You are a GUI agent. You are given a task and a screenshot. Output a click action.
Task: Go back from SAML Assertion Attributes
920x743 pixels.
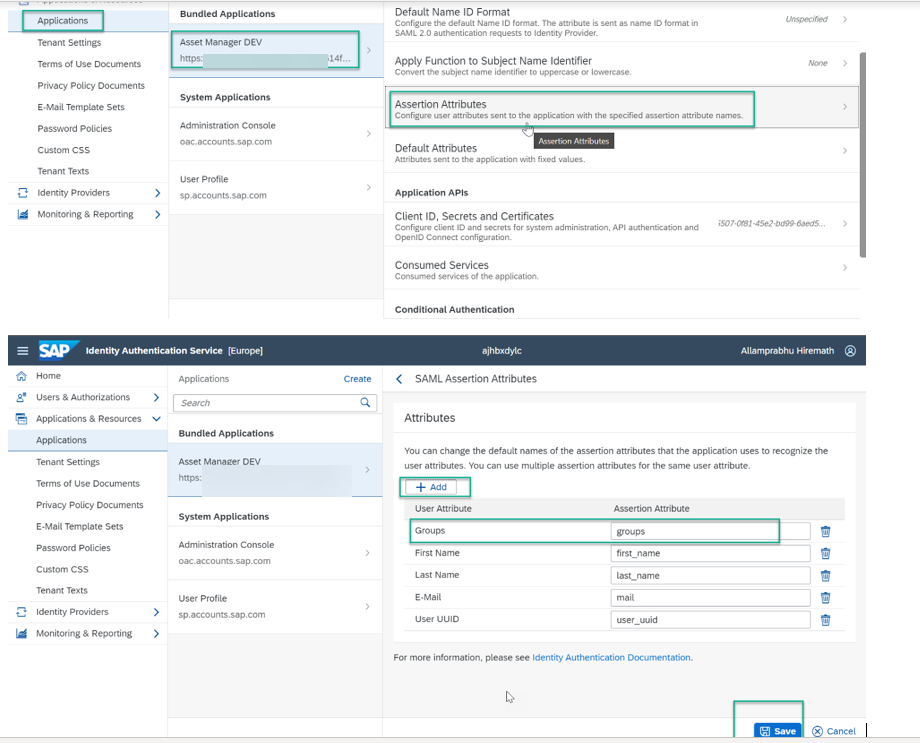[399, 379]
